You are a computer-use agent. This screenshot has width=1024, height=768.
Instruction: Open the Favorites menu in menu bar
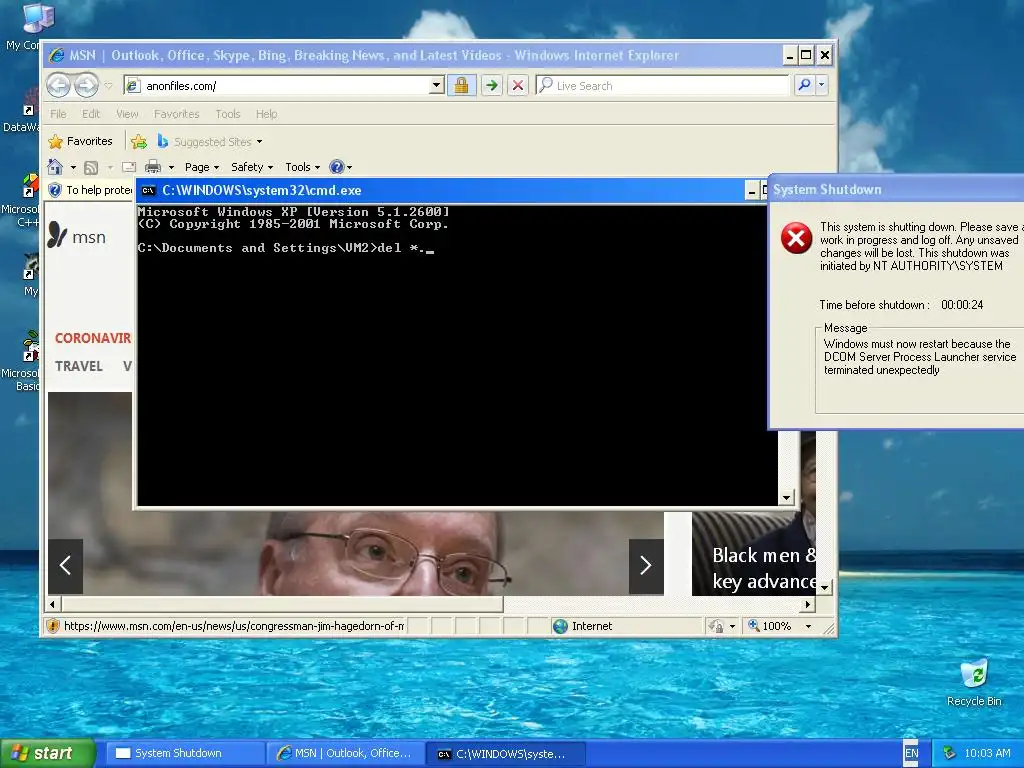[x=177, y=114]
